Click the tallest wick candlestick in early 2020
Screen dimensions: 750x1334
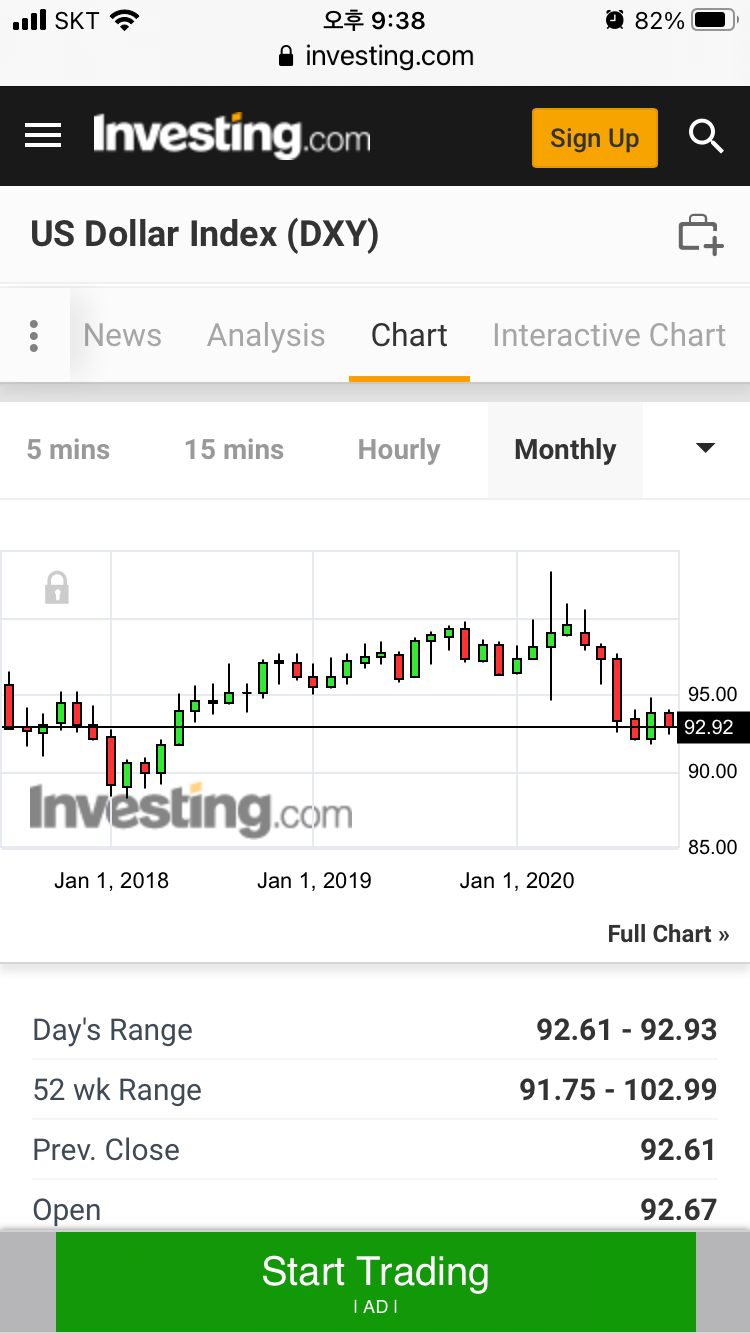(551, 636)
